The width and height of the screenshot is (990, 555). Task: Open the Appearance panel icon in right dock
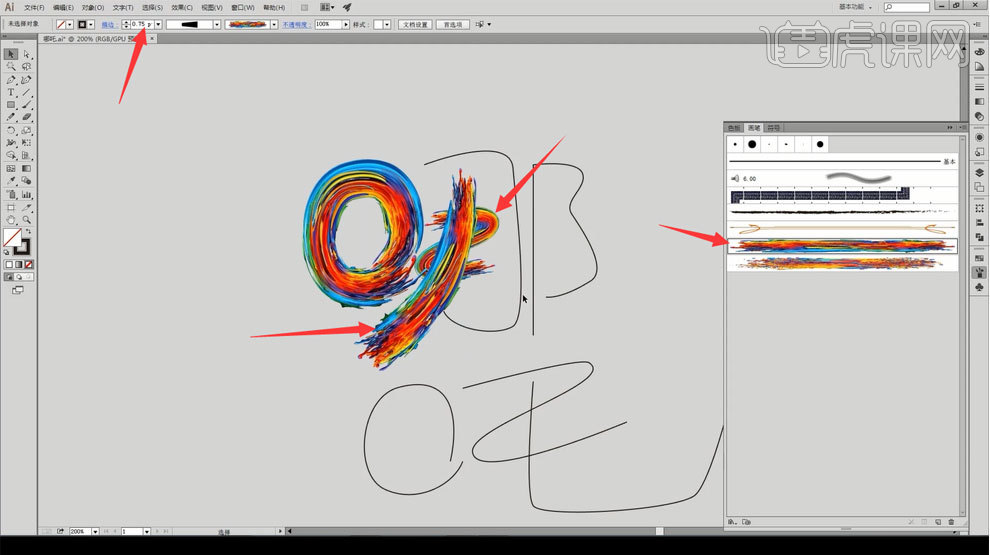coord(979,137)
